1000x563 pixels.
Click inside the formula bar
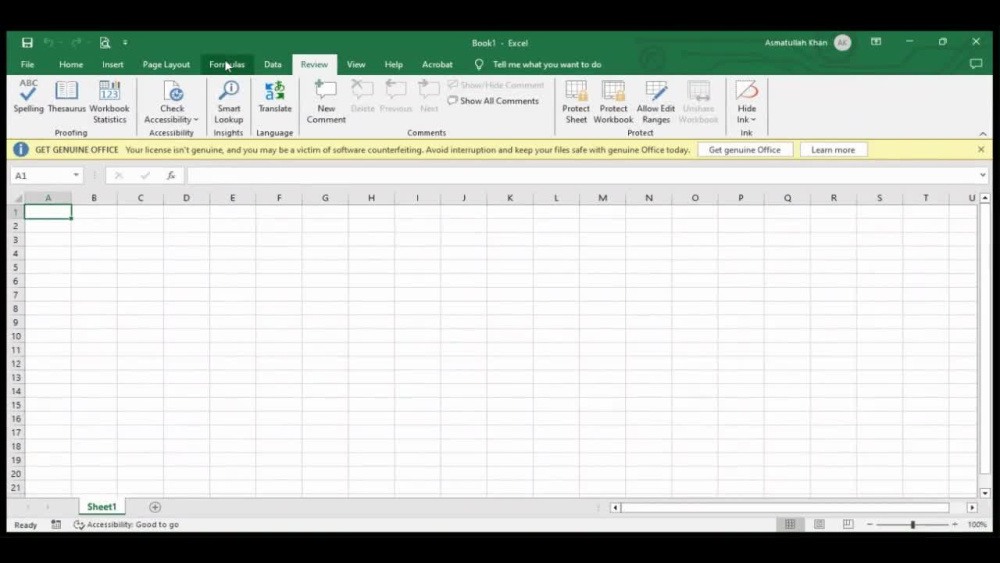(580, 175)
